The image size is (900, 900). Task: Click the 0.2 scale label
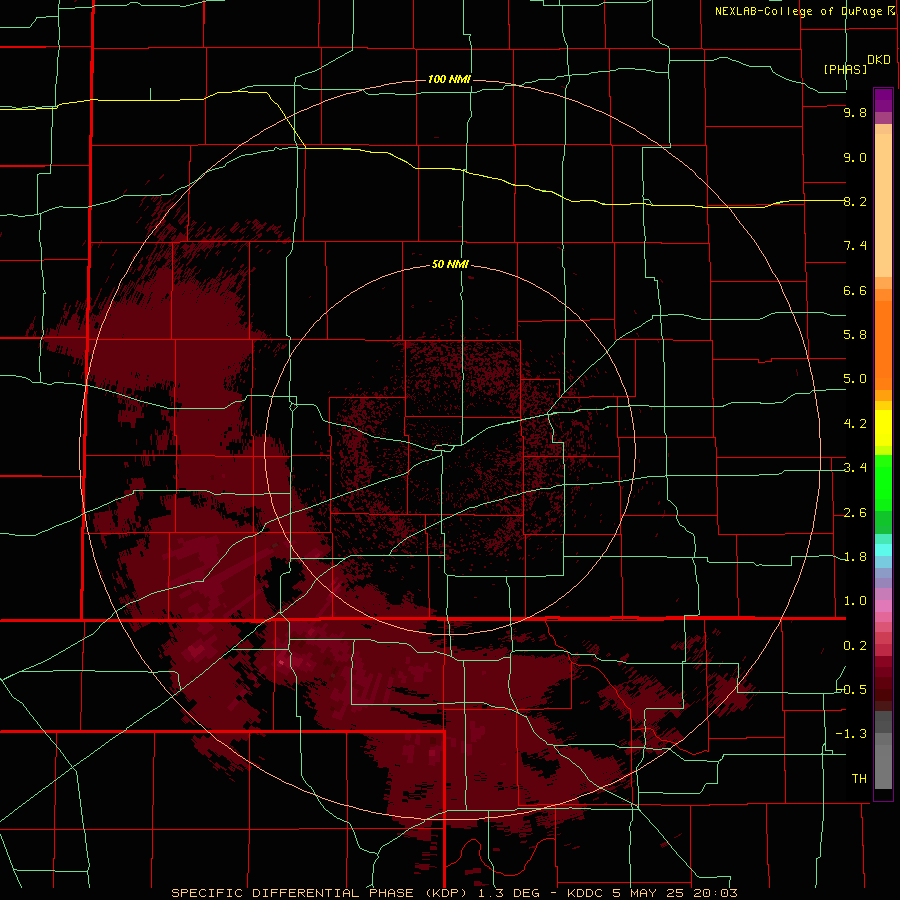click(x=855, y=646)
